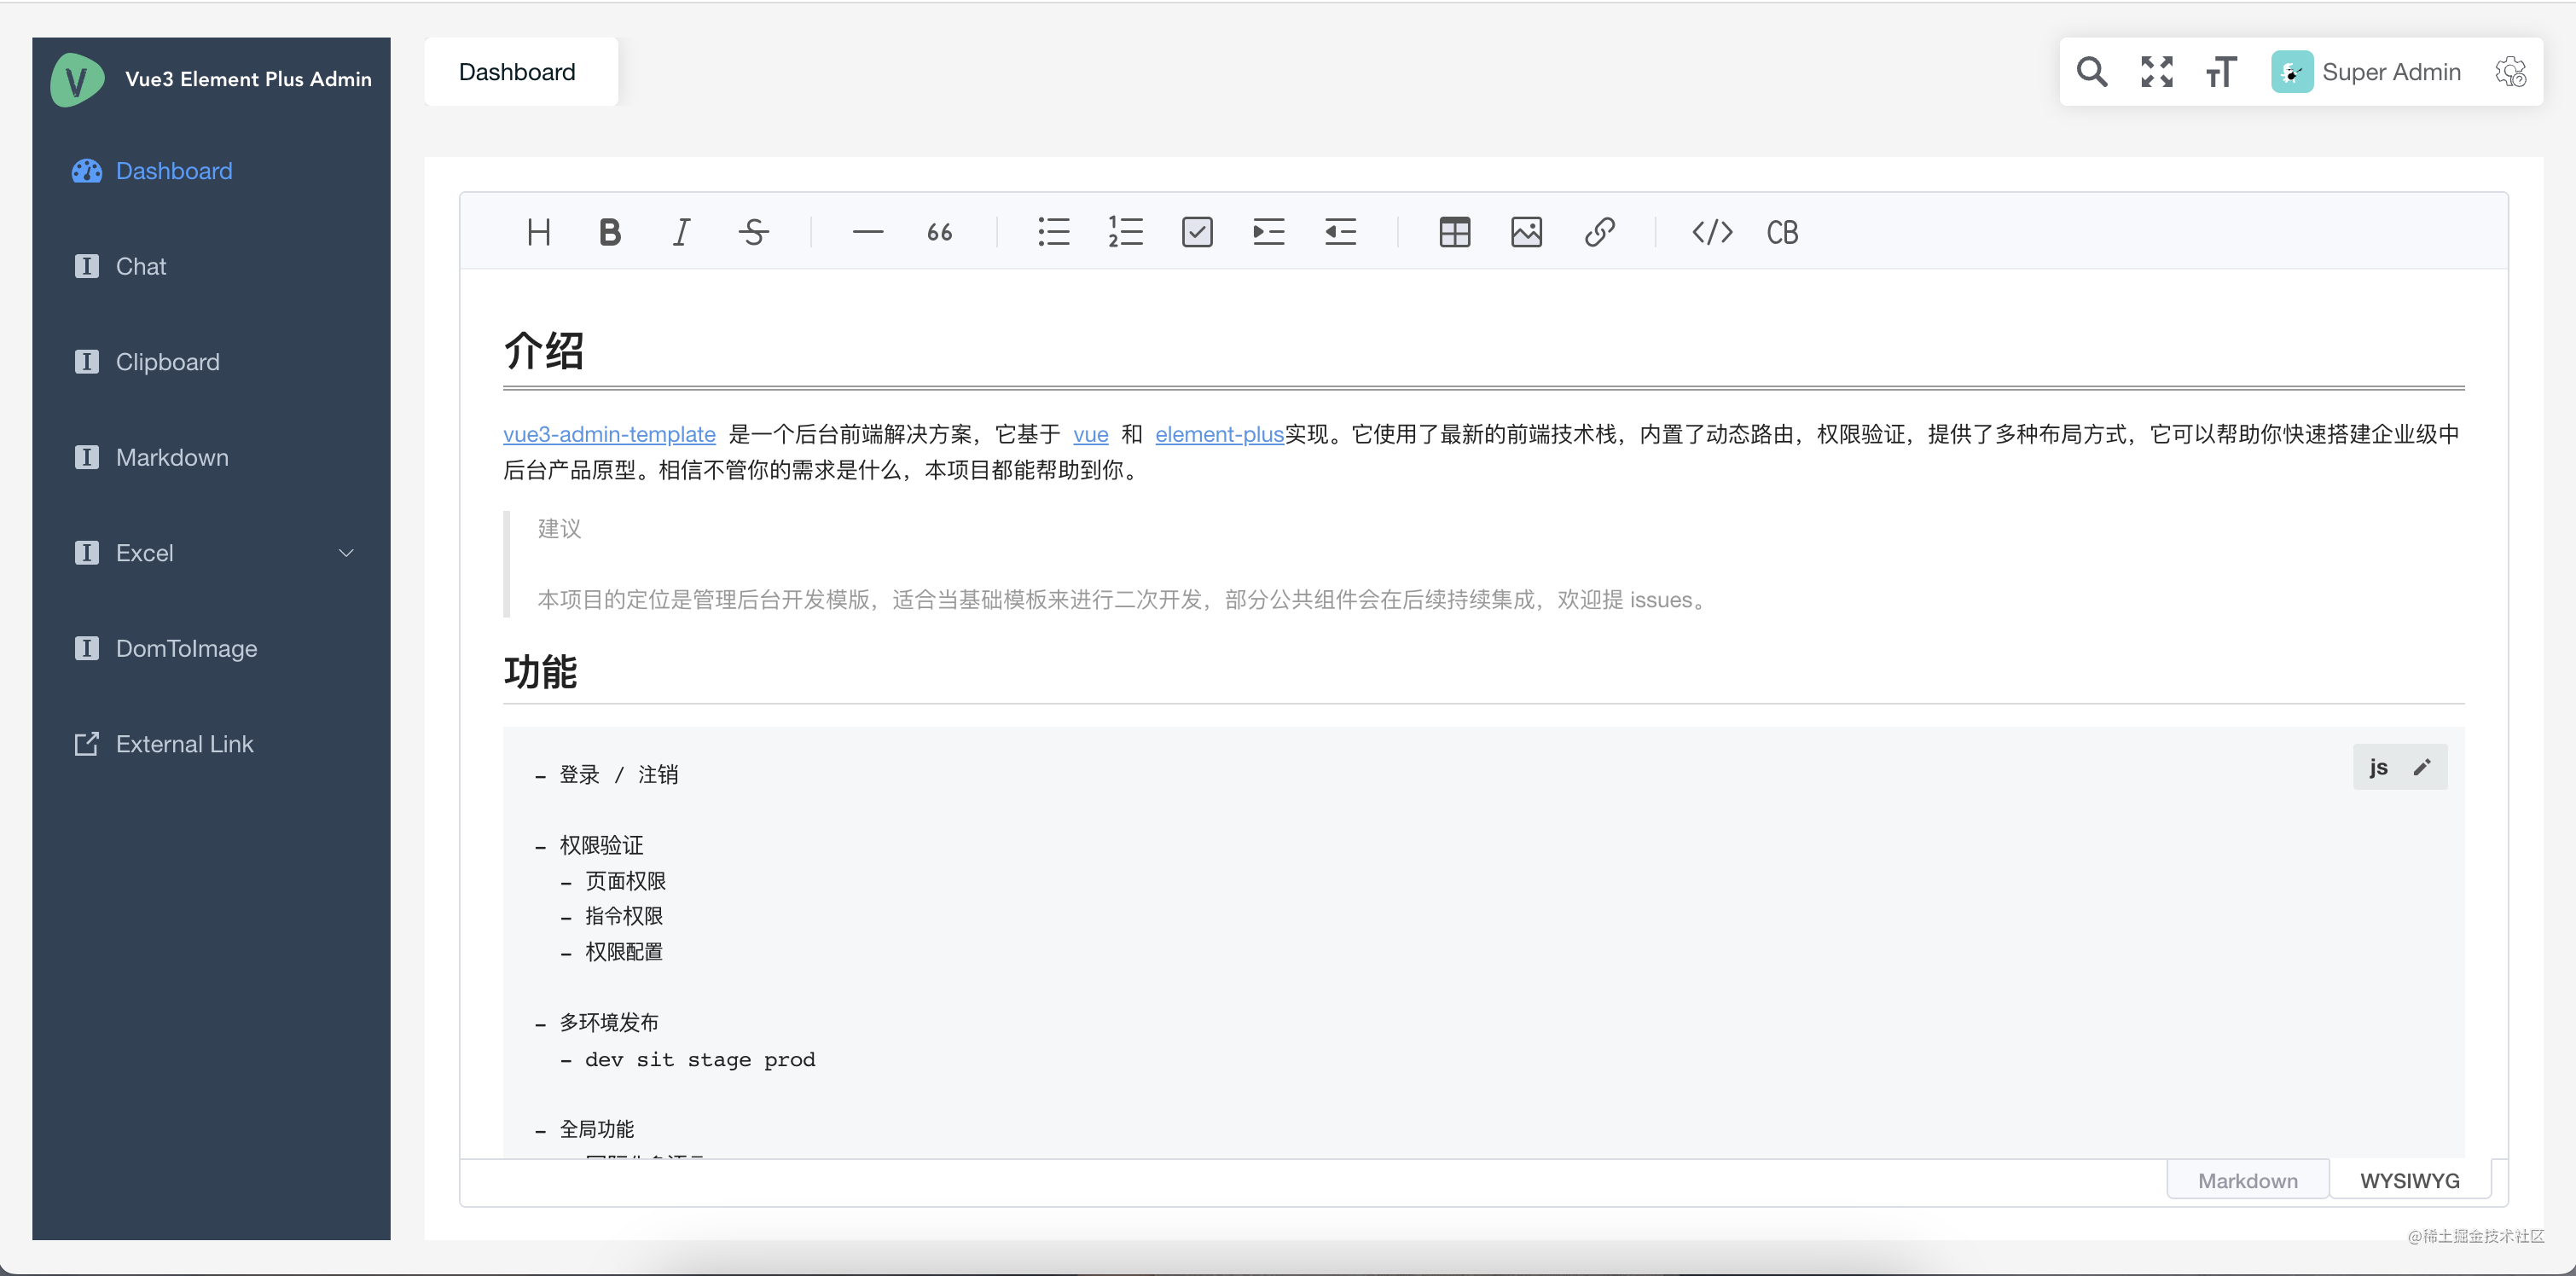The height and width of the screenshot is (1276, 2576).
Task: Enable fullscreen mode from the header
Action: 2156,71
